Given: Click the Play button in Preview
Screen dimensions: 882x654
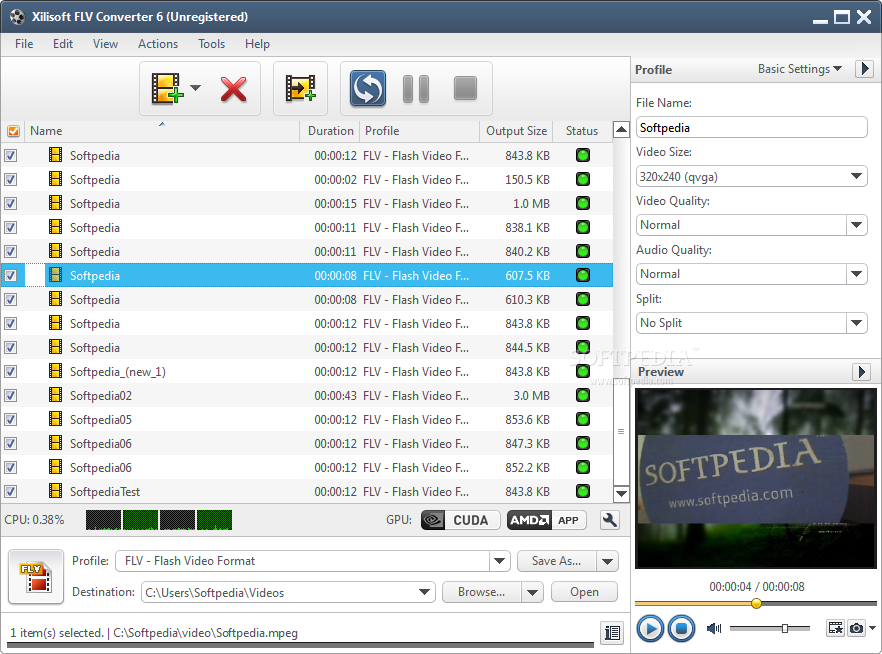Looking at the screenshot, I should point(650,628).
